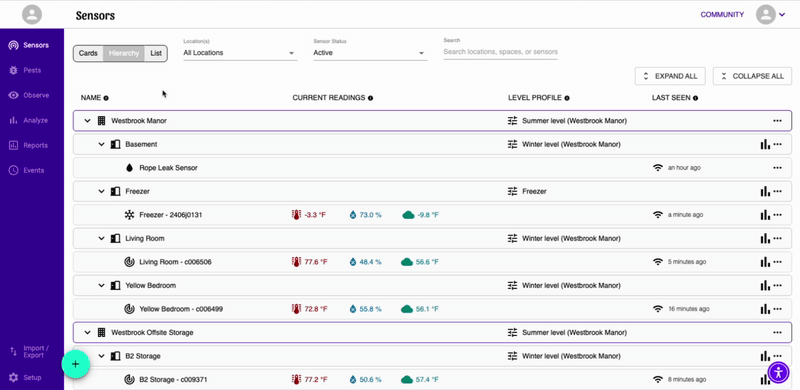The image size is (800, 390).
Task: Open Analyze from the sidebar
Action: 28,120
